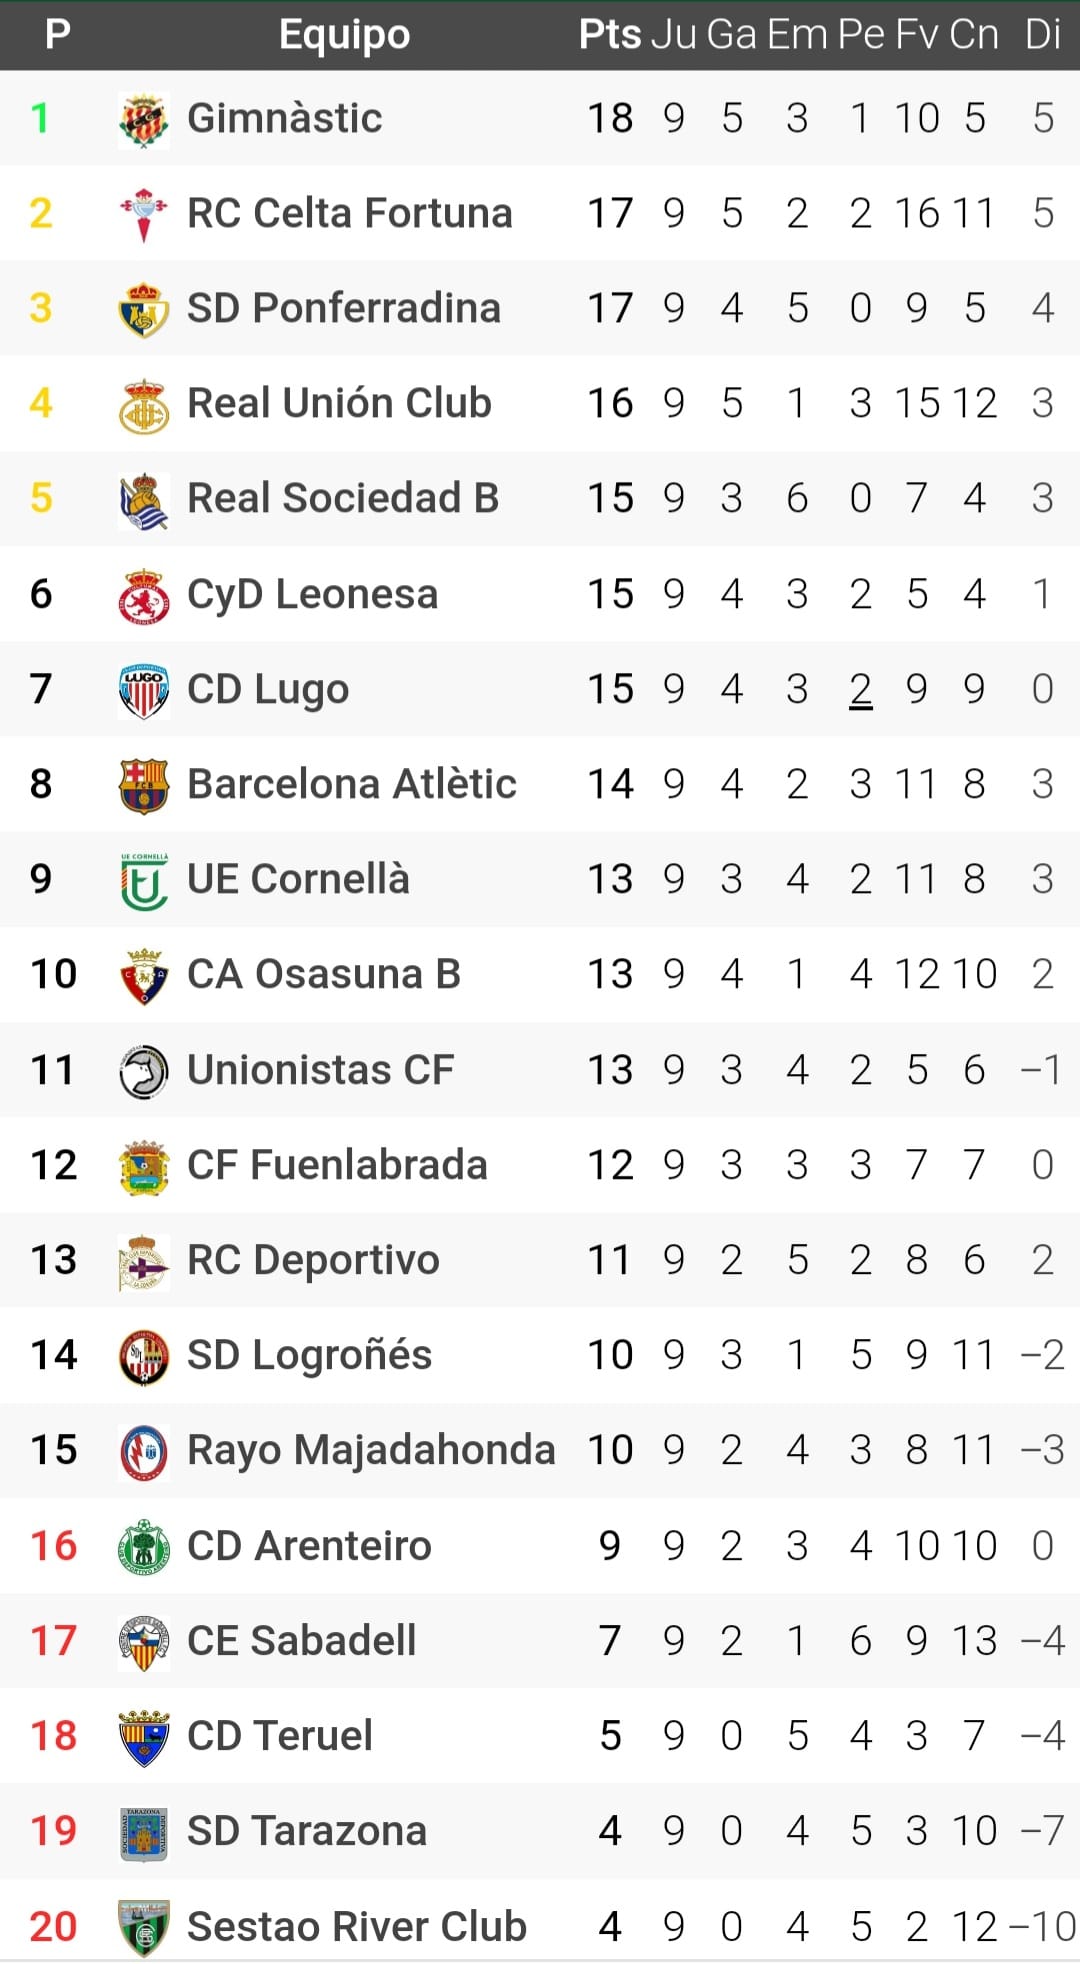
Task: Open the CyD Leonesa team link
Action: coord(312,594)
